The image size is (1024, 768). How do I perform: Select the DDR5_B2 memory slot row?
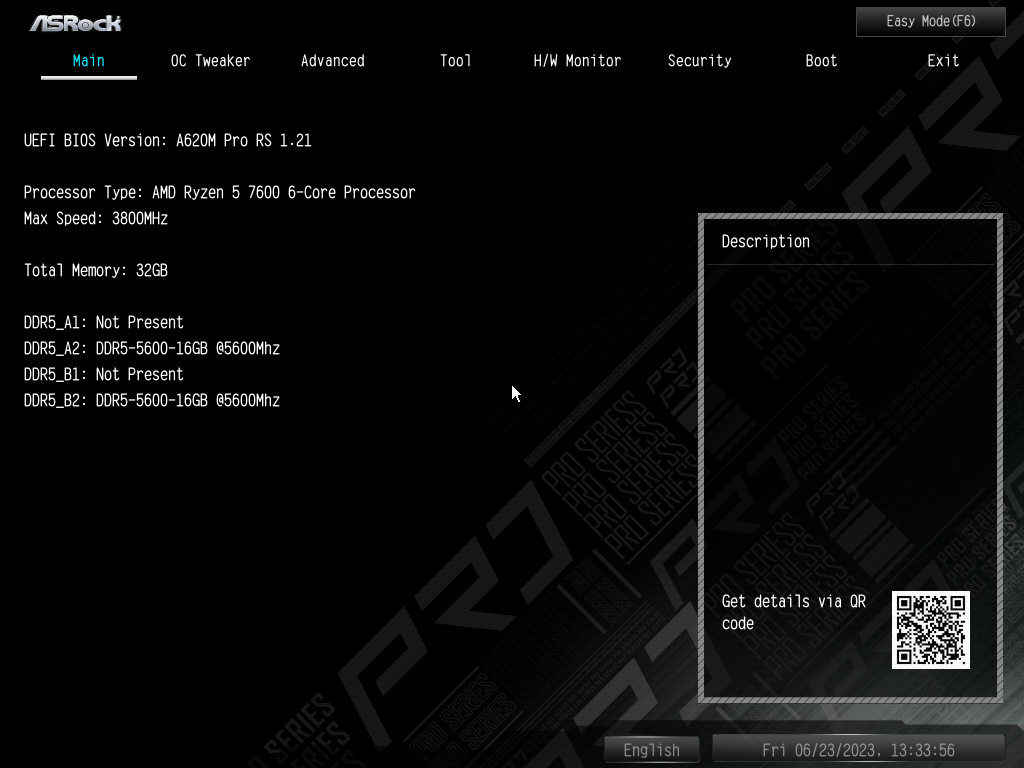pyautogui.click(x=152, y=400)
